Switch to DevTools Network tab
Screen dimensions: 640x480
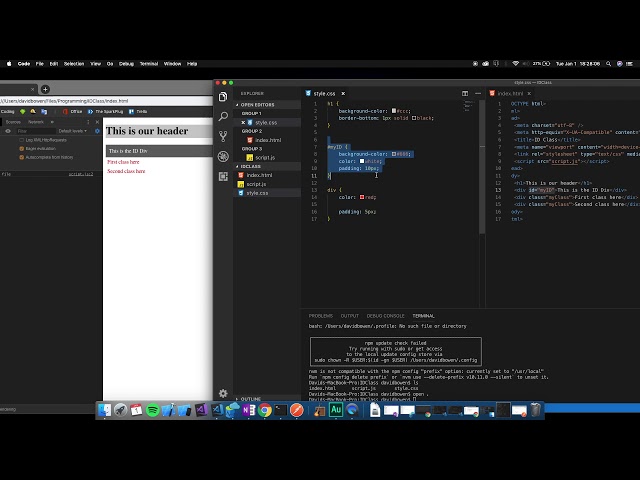coord(36,122)
